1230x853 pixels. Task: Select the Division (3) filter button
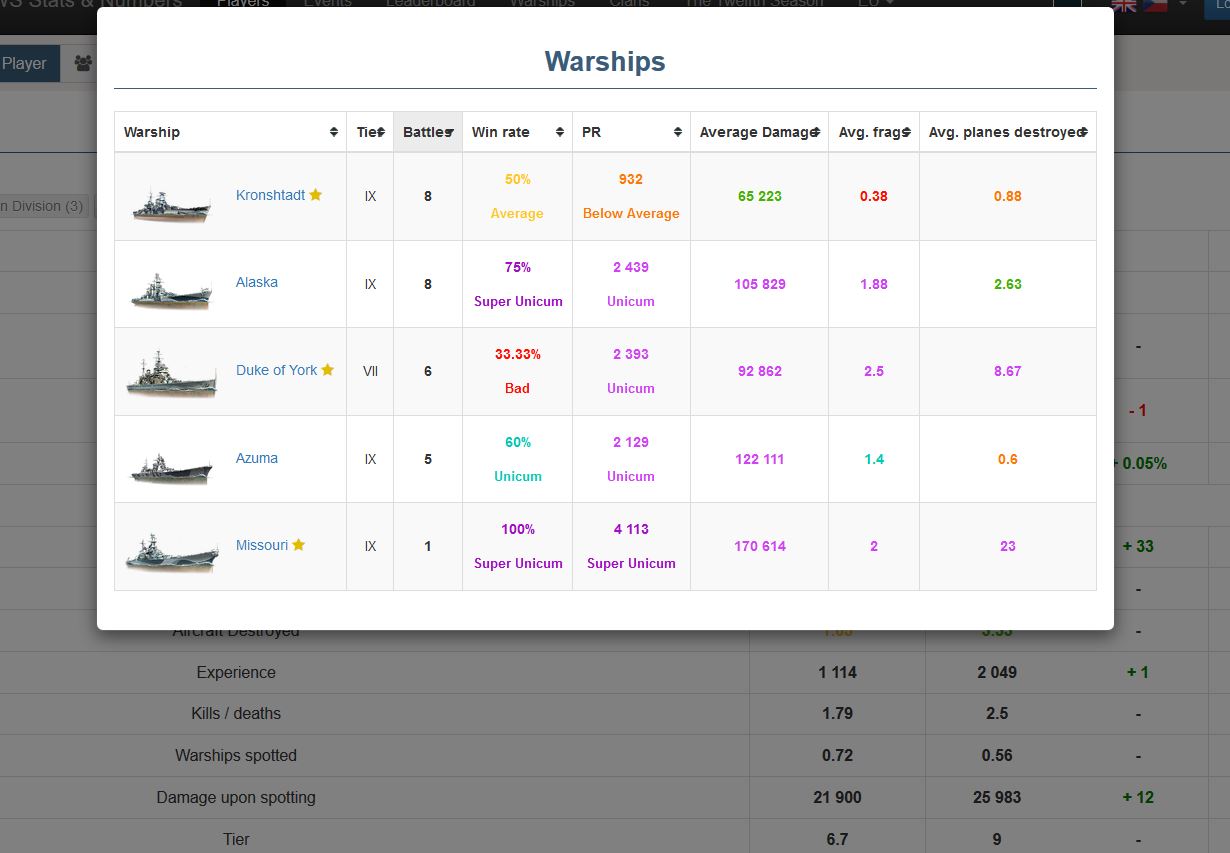43,206
